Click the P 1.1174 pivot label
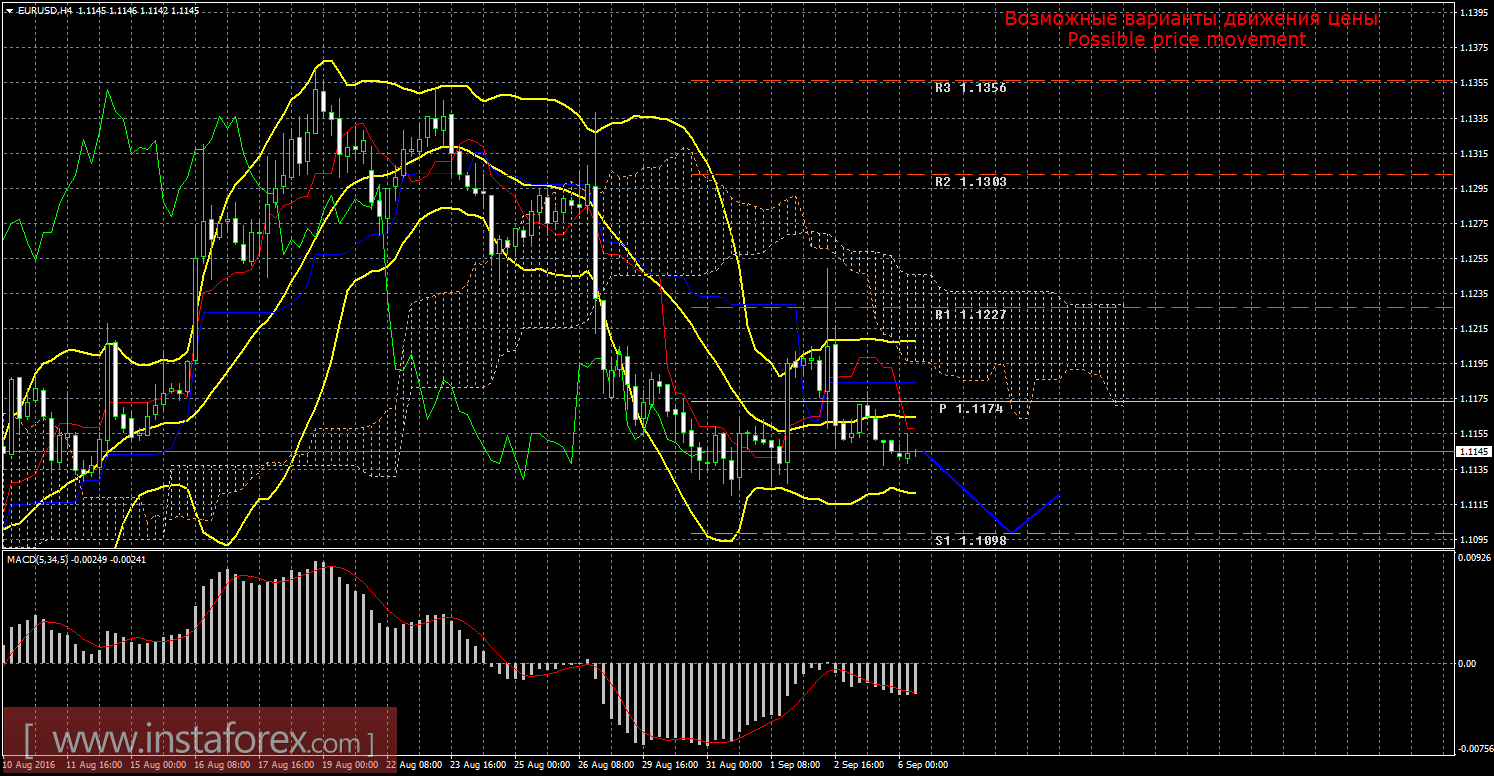 (972, 409)
